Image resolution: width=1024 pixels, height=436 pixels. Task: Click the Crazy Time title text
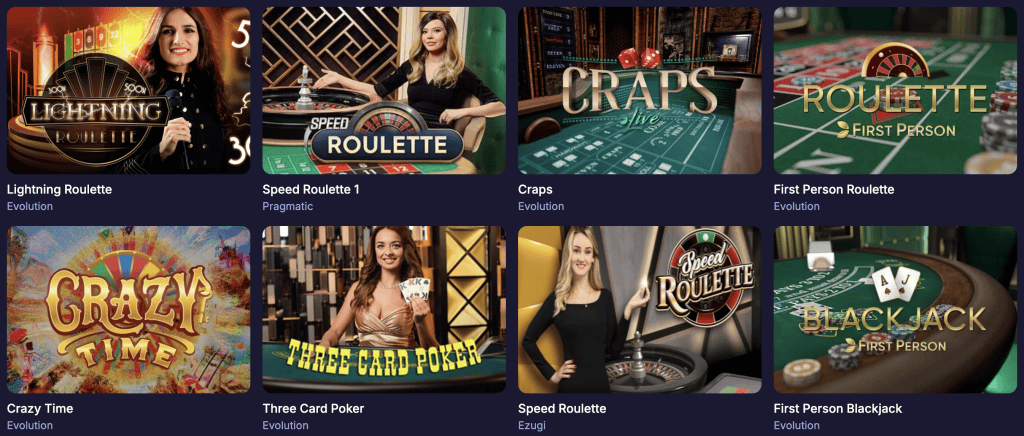(40, 409)
